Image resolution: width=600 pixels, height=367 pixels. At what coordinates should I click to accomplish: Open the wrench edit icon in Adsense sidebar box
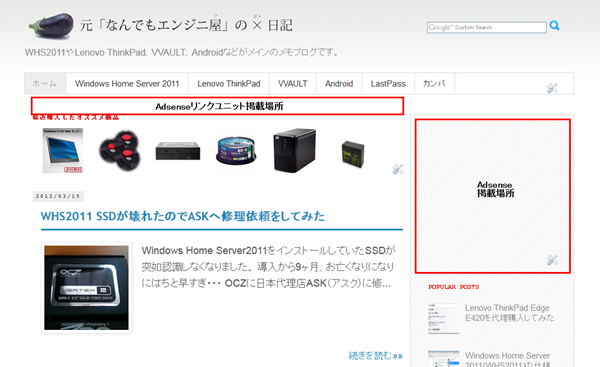pos(552,260)
